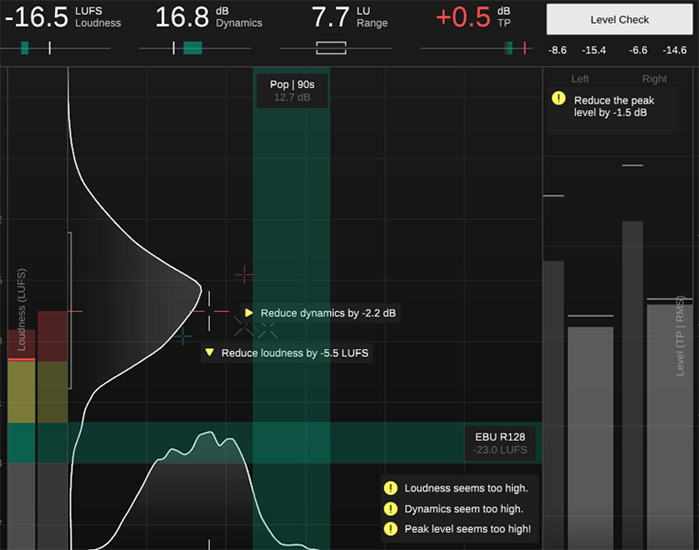The height and width of the screenshot is (550, 699).
Task: Click the loudness indicator bar under LUFS
Action: click(40, 47)
